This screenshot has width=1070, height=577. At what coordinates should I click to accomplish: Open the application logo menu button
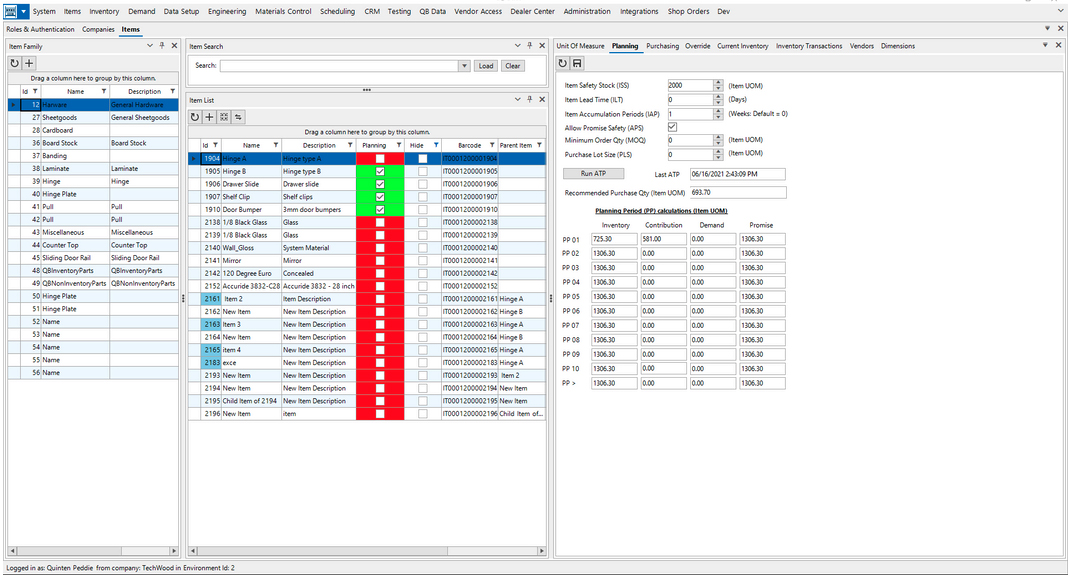coord(10,12)
